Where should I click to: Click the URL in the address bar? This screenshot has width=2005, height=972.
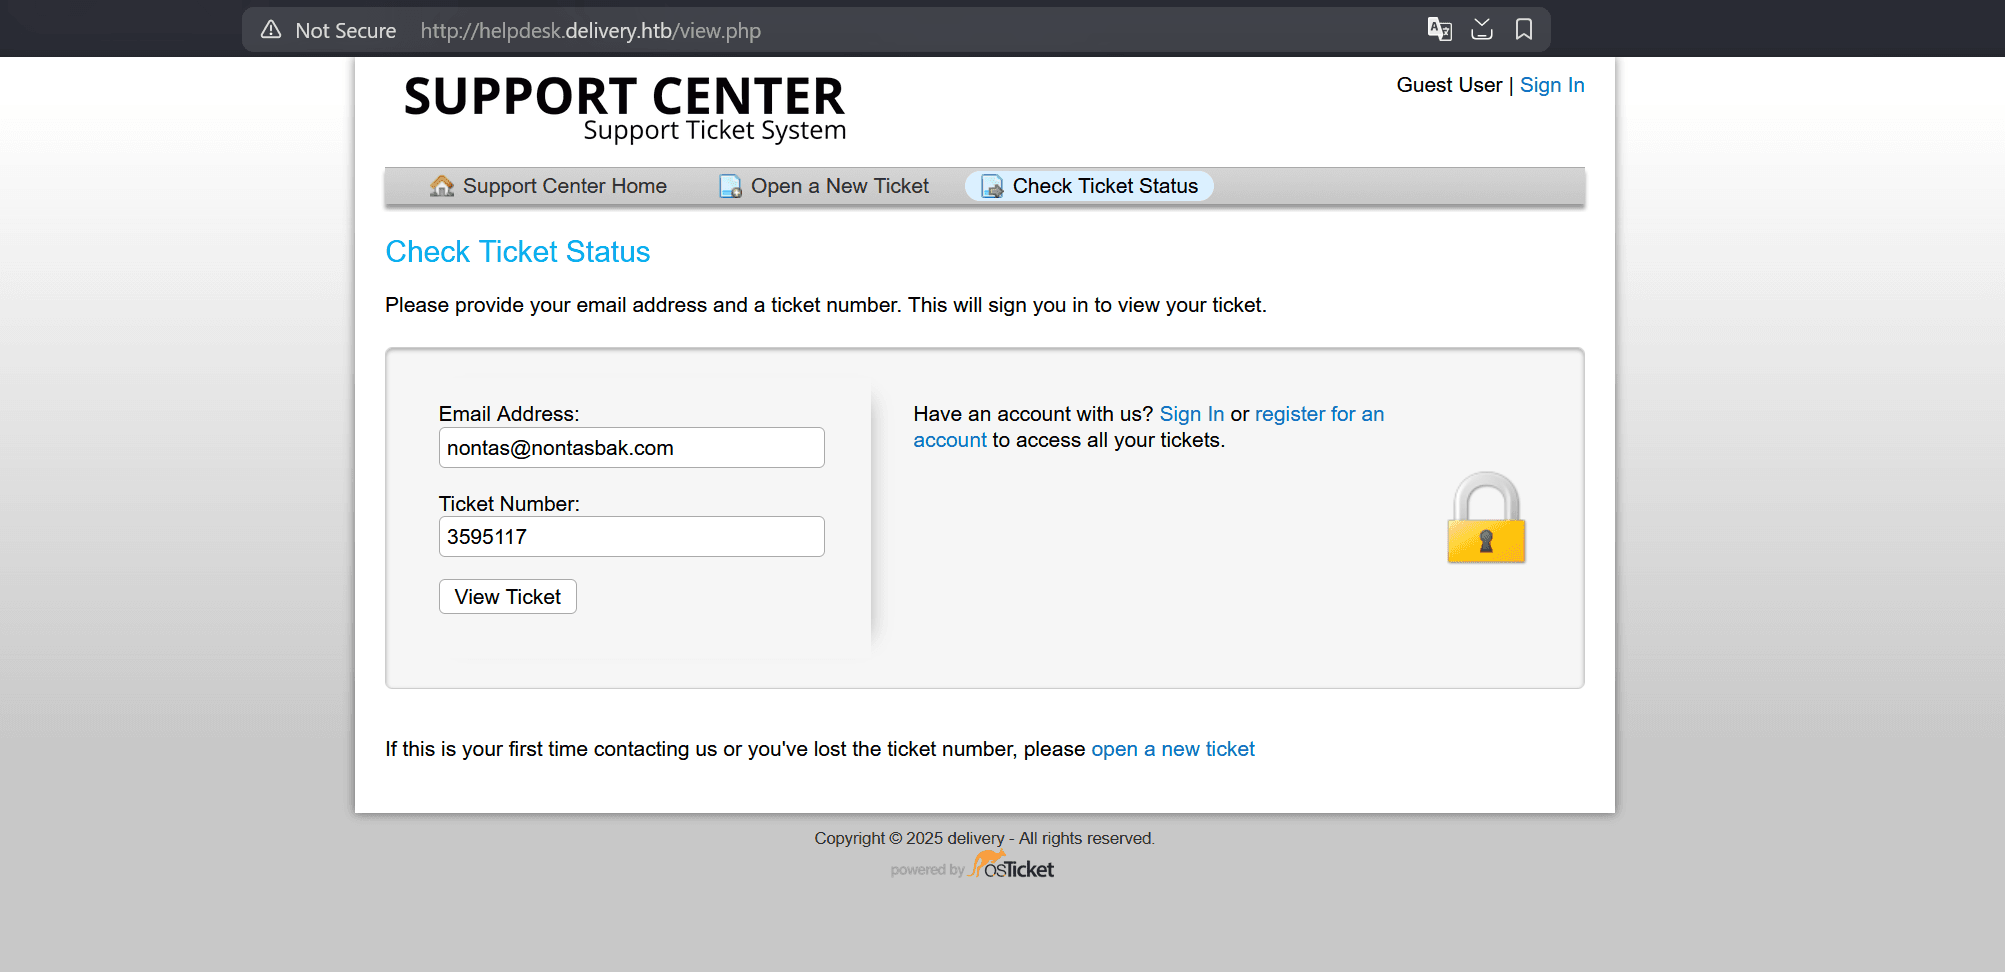tap(590, 31)
